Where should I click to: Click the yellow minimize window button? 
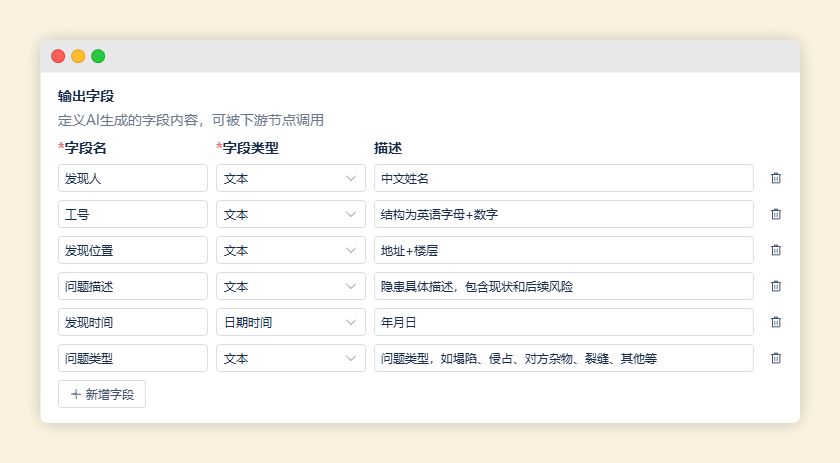78,56
